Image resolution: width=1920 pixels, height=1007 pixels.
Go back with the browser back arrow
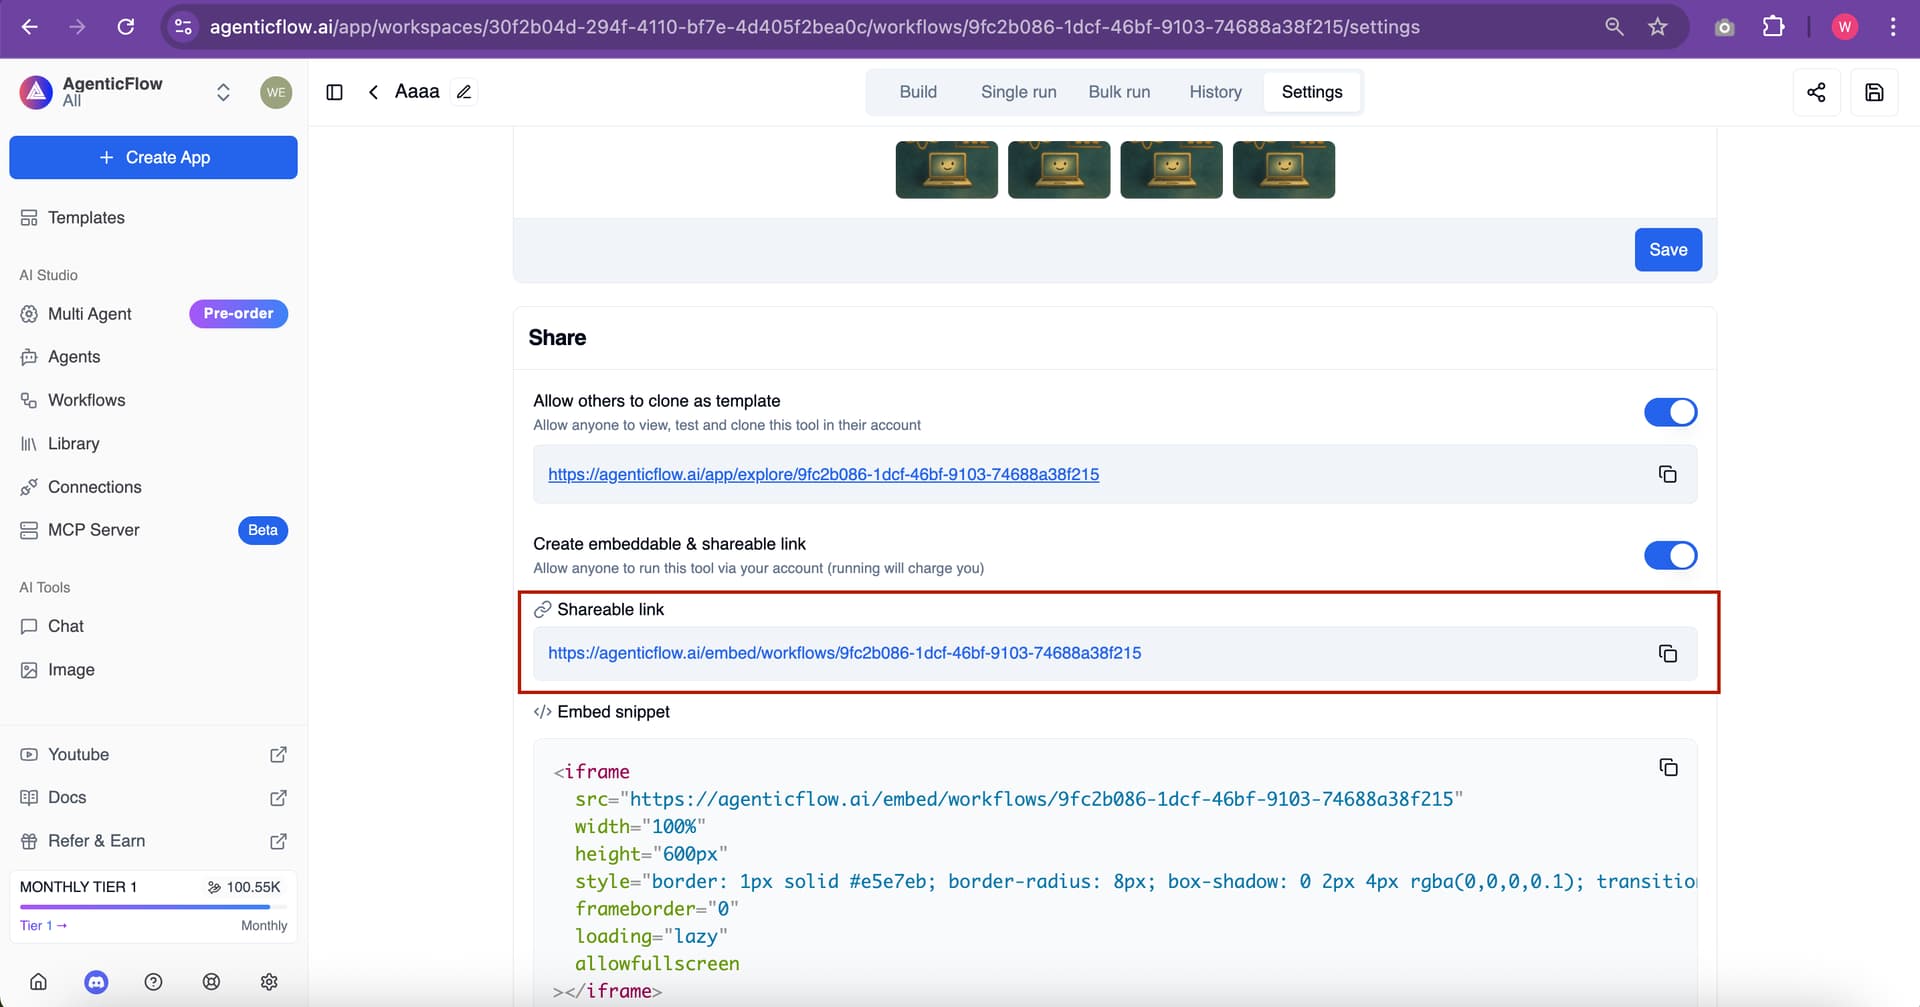click(30, 27)
